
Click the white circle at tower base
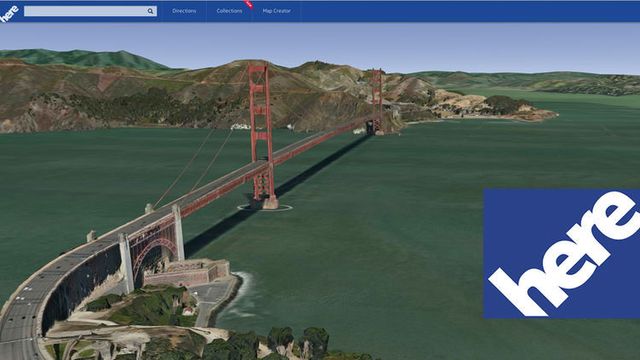(x=264, y=208)
